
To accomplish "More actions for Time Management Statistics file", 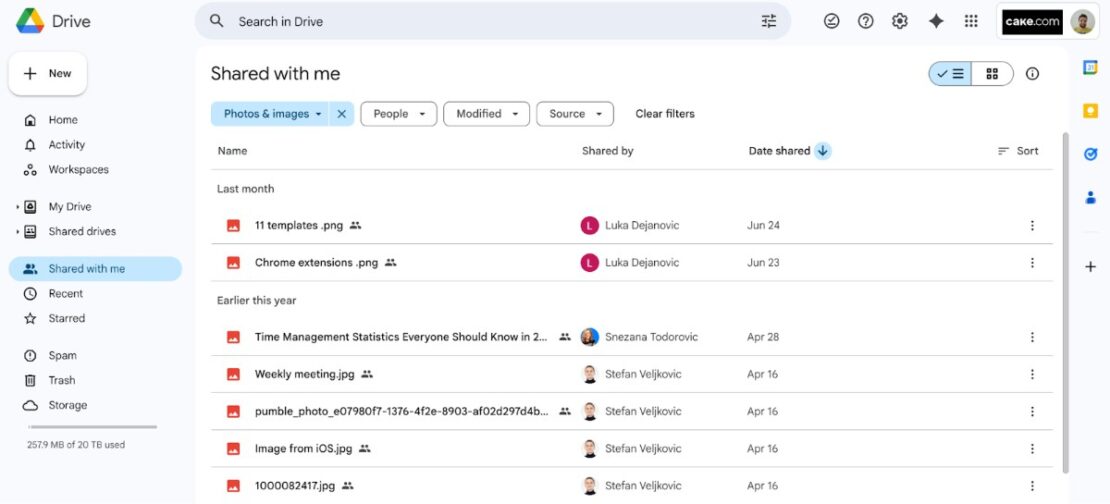I will [1032, 338].
